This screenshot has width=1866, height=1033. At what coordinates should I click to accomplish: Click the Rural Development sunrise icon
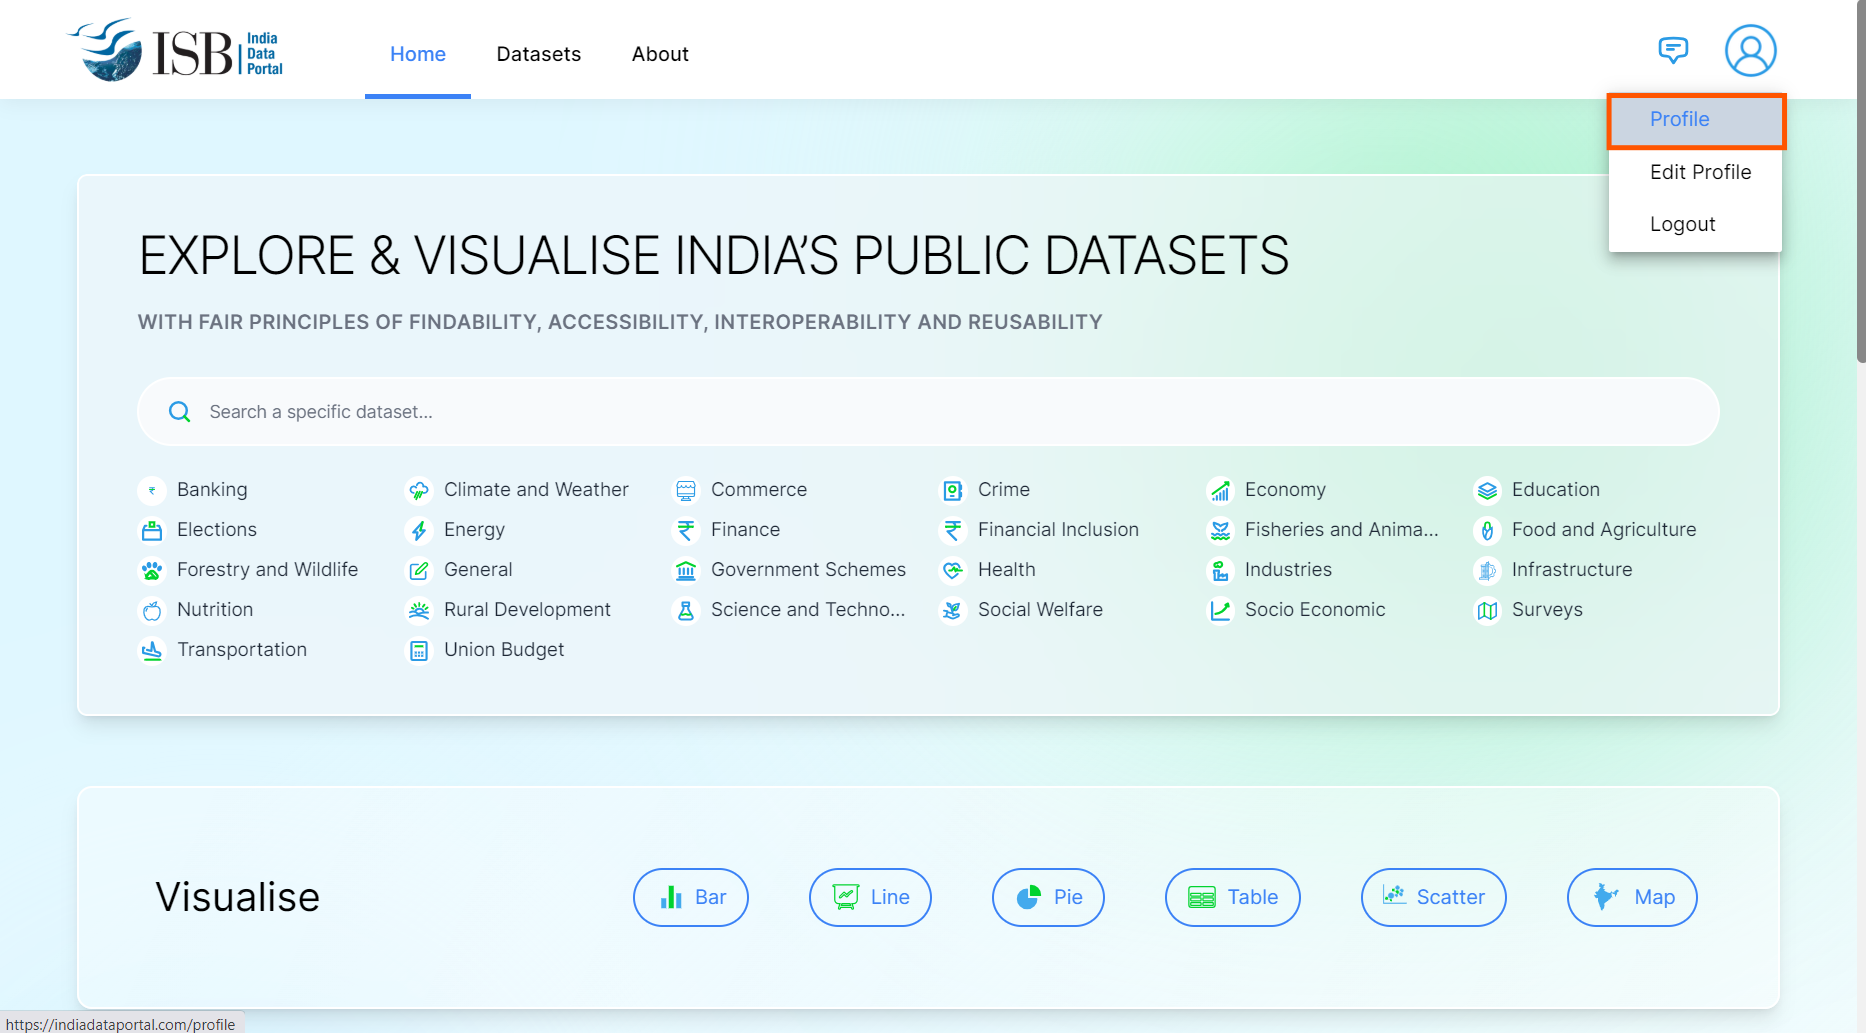[419, 610]
